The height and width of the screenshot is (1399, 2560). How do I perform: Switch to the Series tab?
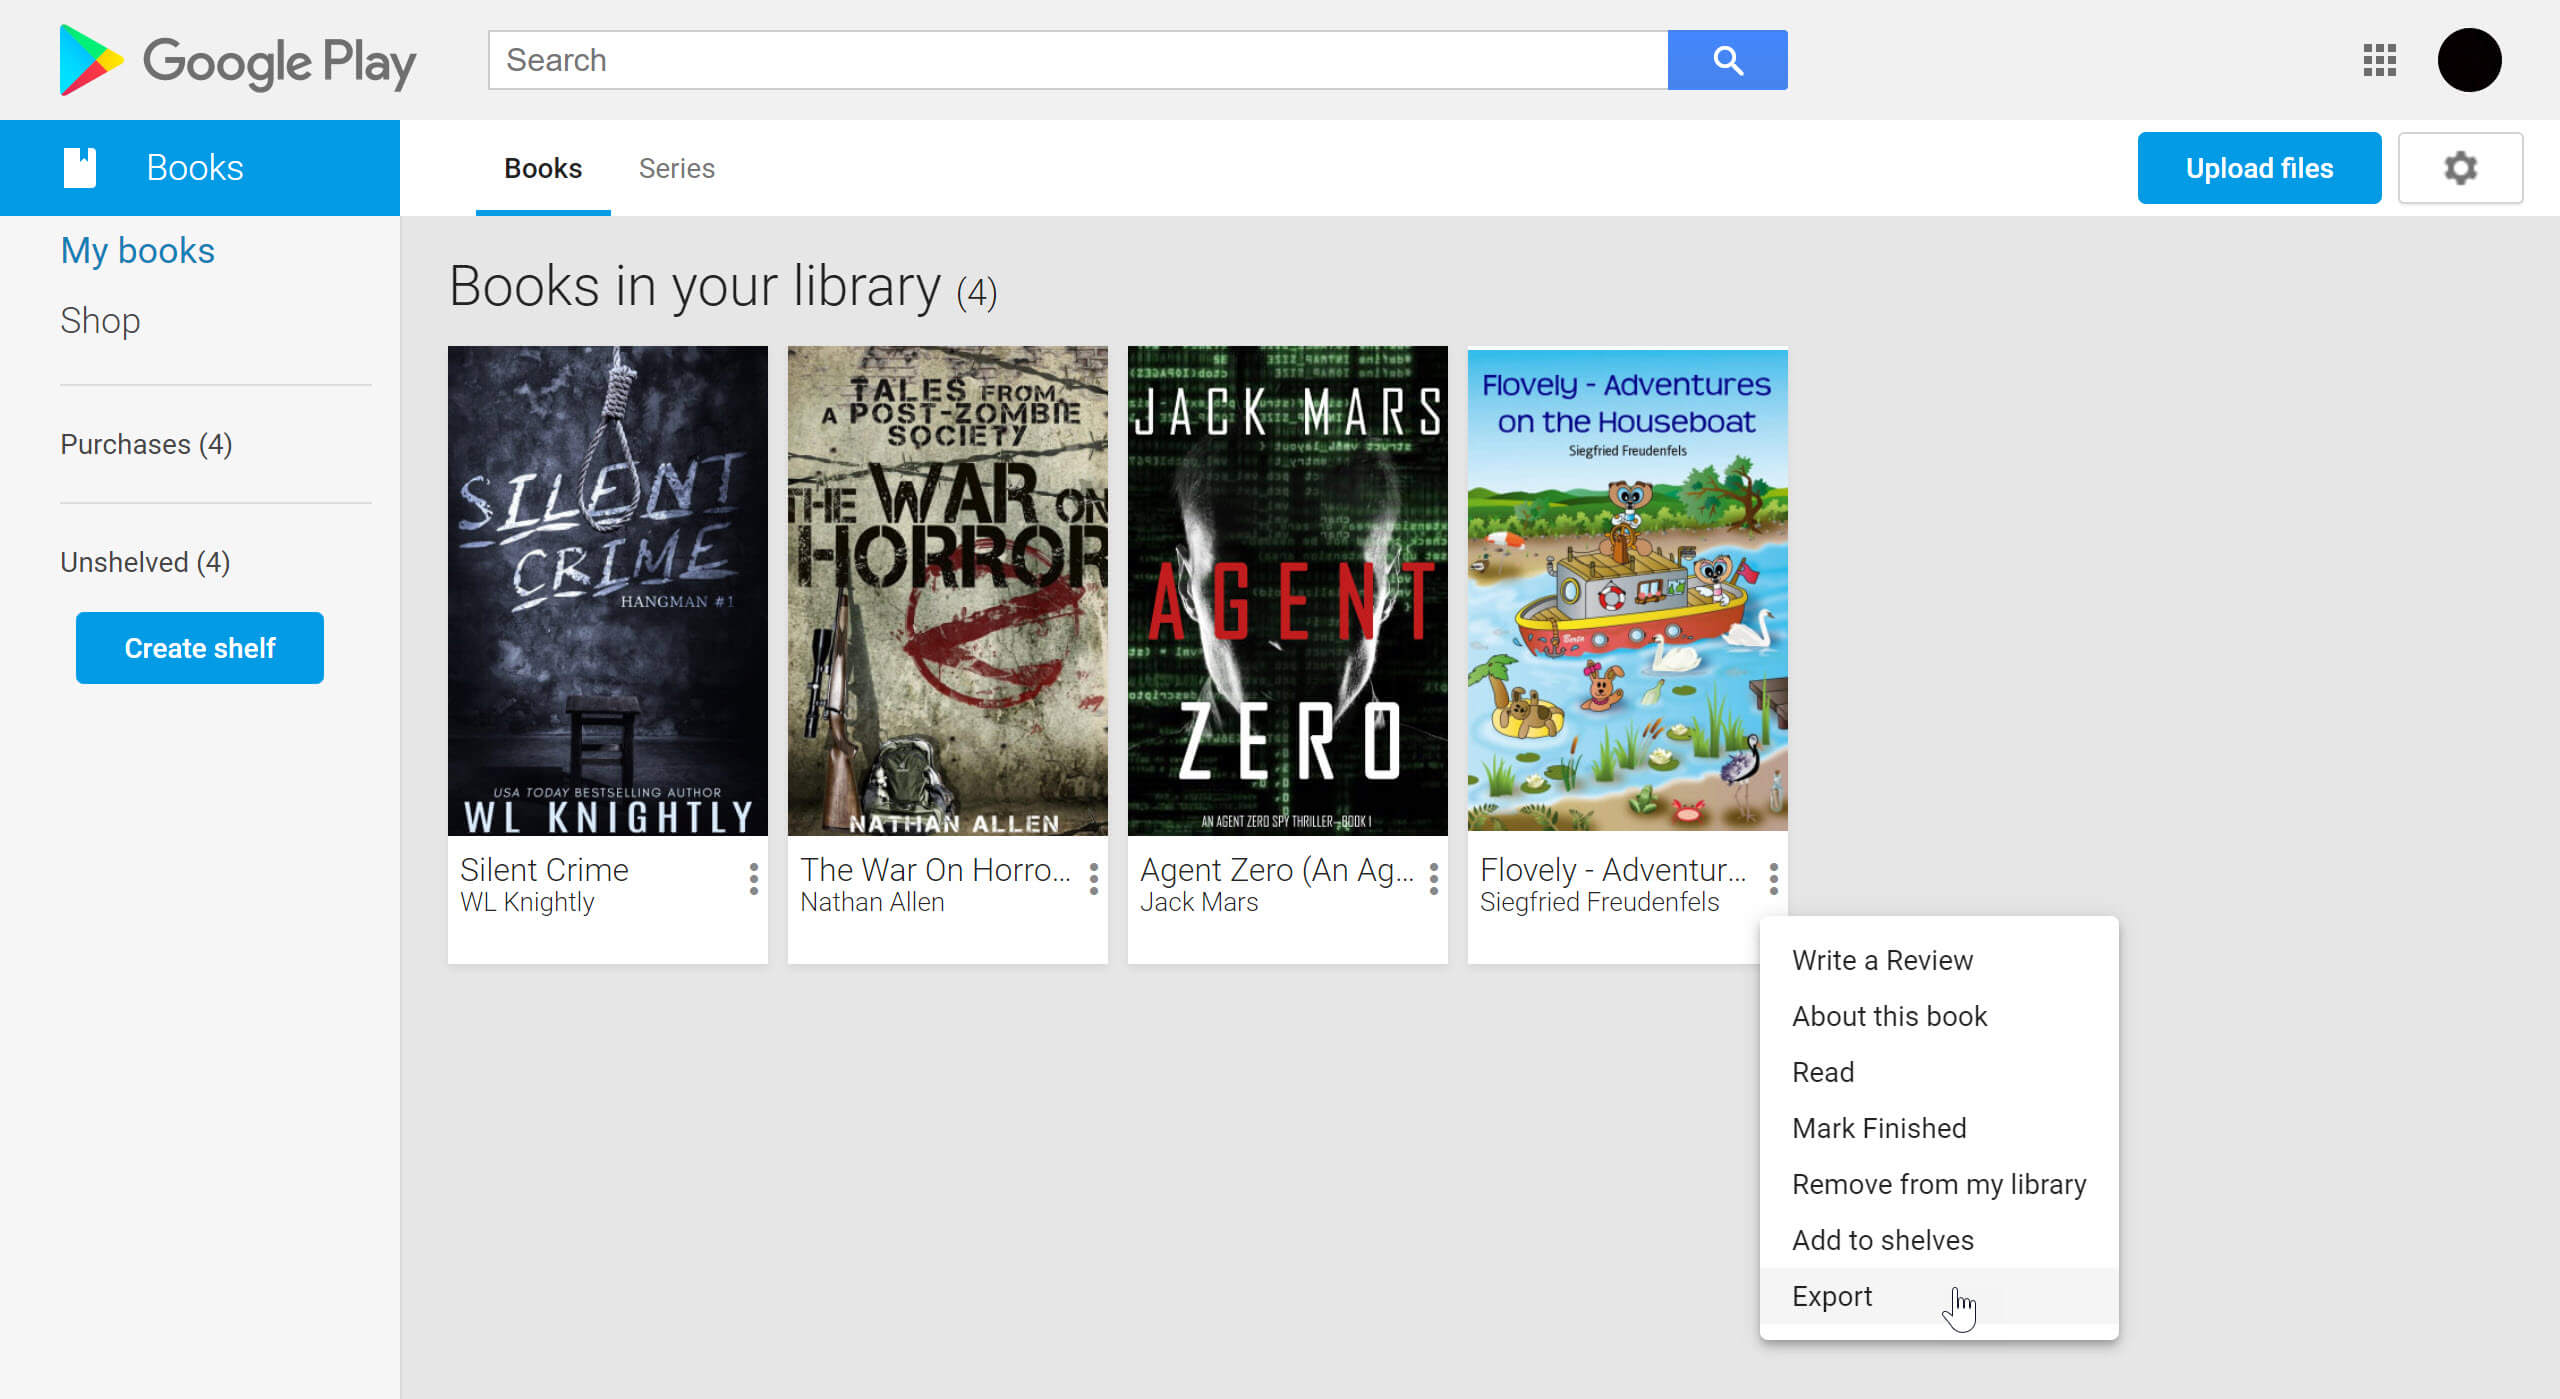point(677,167)
